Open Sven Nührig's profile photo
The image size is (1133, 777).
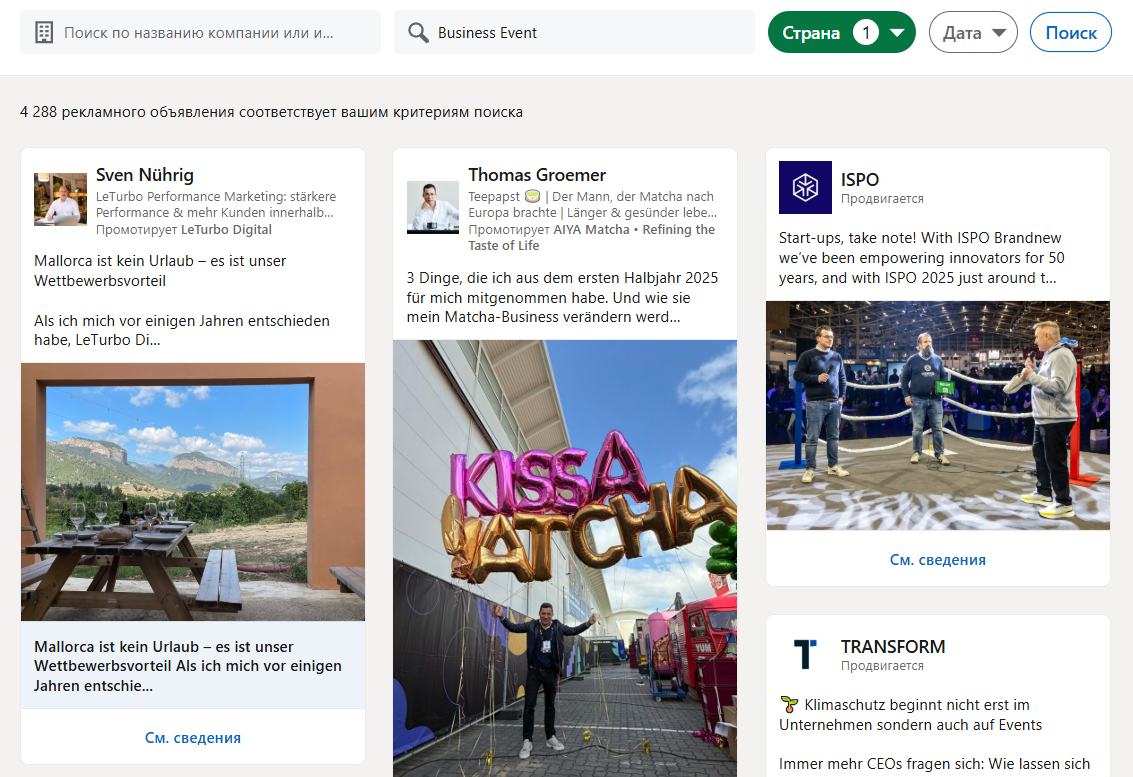pyautogui.click(x=61, y=199)
